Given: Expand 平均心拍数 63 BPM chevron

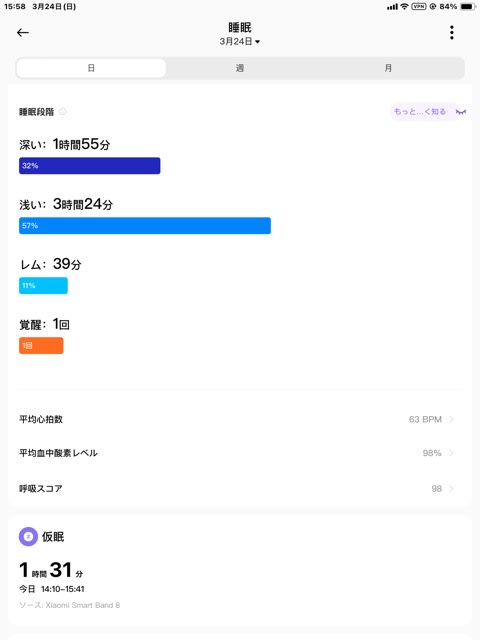Looking at the screenshot, I should click(x=451, y=419).
